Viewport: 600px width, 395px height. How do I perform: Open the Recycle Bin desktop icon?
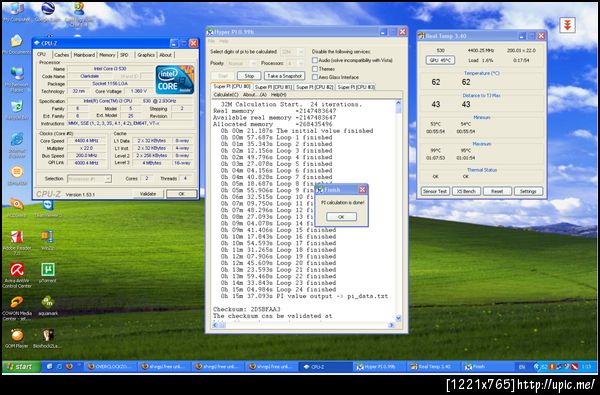point(17,110)
